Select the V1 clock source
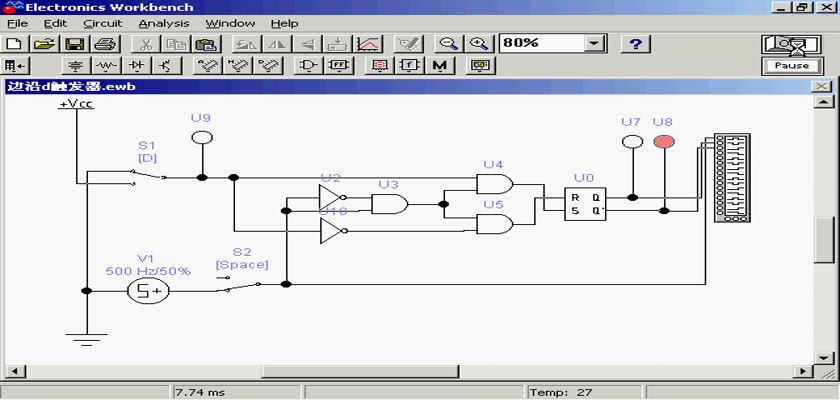 (x=148, y=291)
